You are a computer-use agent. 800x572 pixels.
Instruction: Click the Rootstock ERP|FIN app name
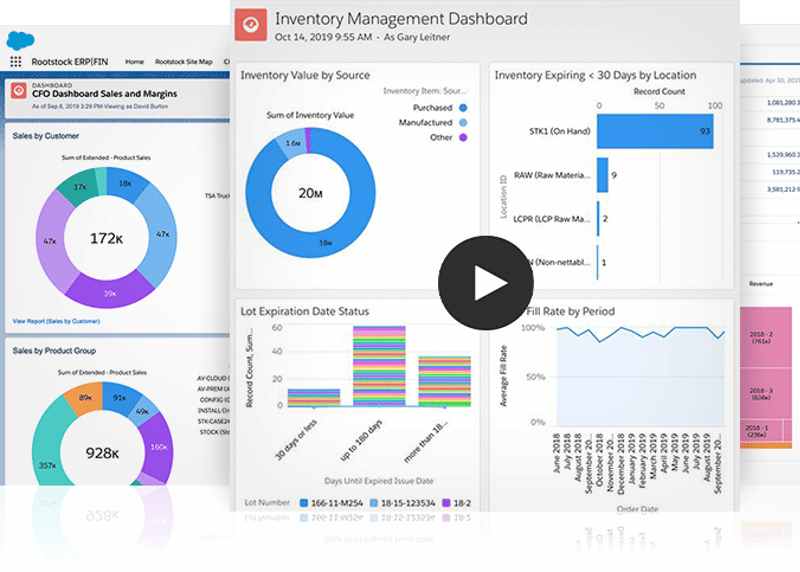point(69,62)
